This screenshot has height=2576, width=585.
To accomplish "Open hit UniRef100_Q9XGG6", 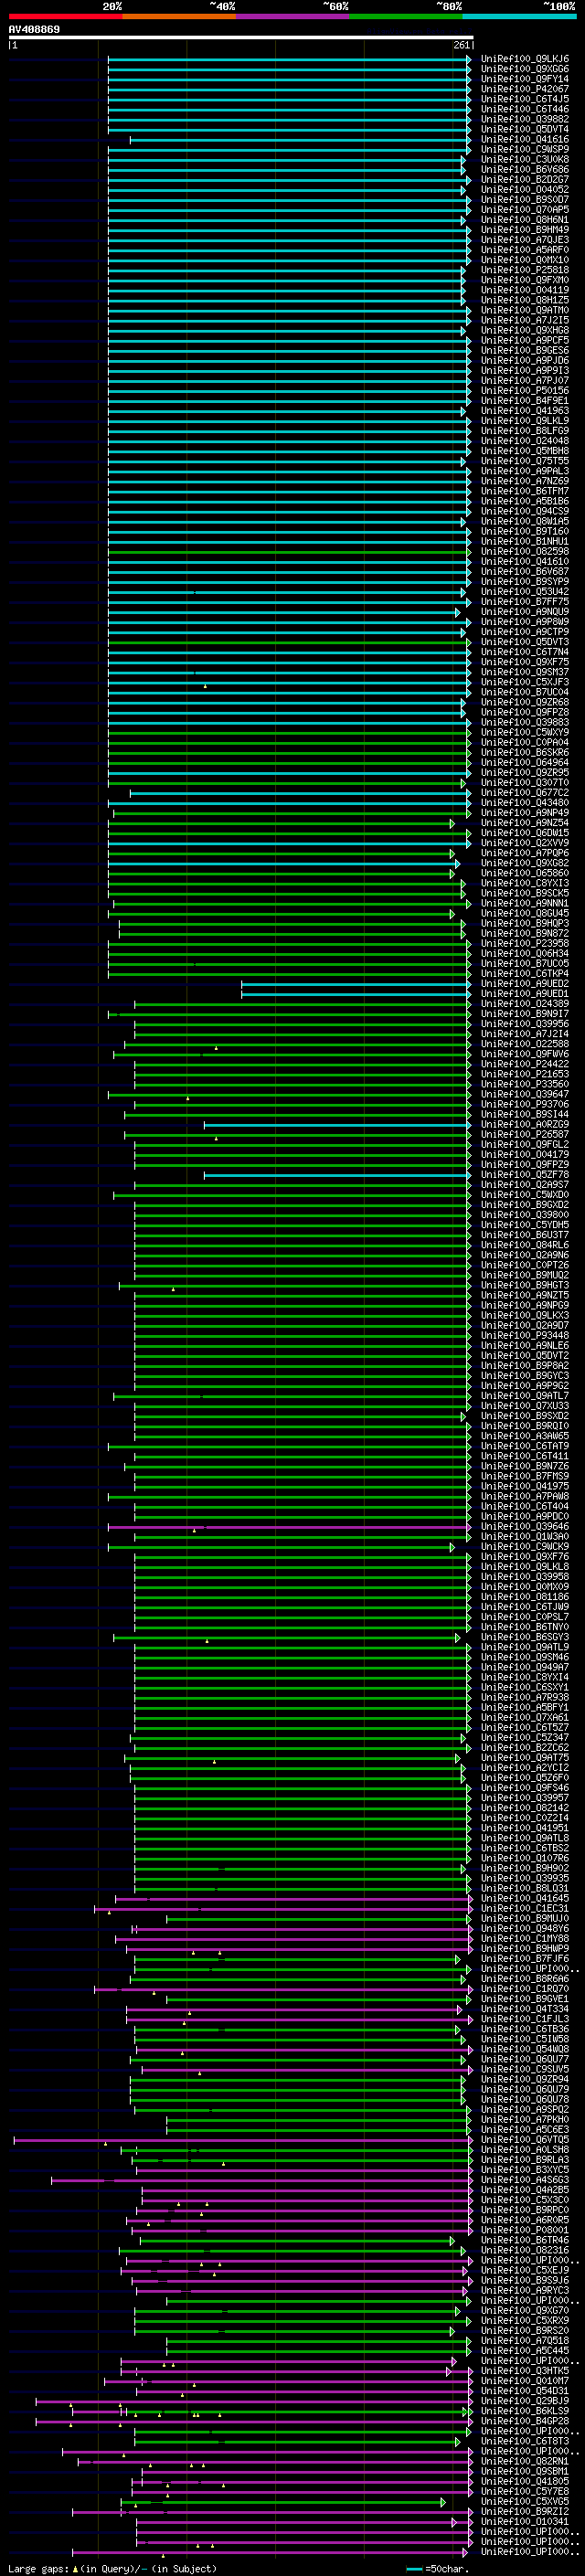I will 525,69.
